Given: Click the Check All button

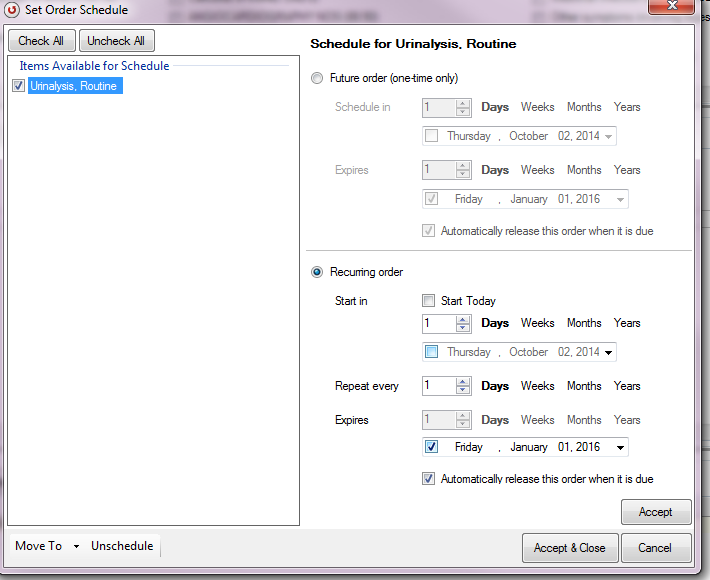Looking at the screenshot, I should coord(41,41).
